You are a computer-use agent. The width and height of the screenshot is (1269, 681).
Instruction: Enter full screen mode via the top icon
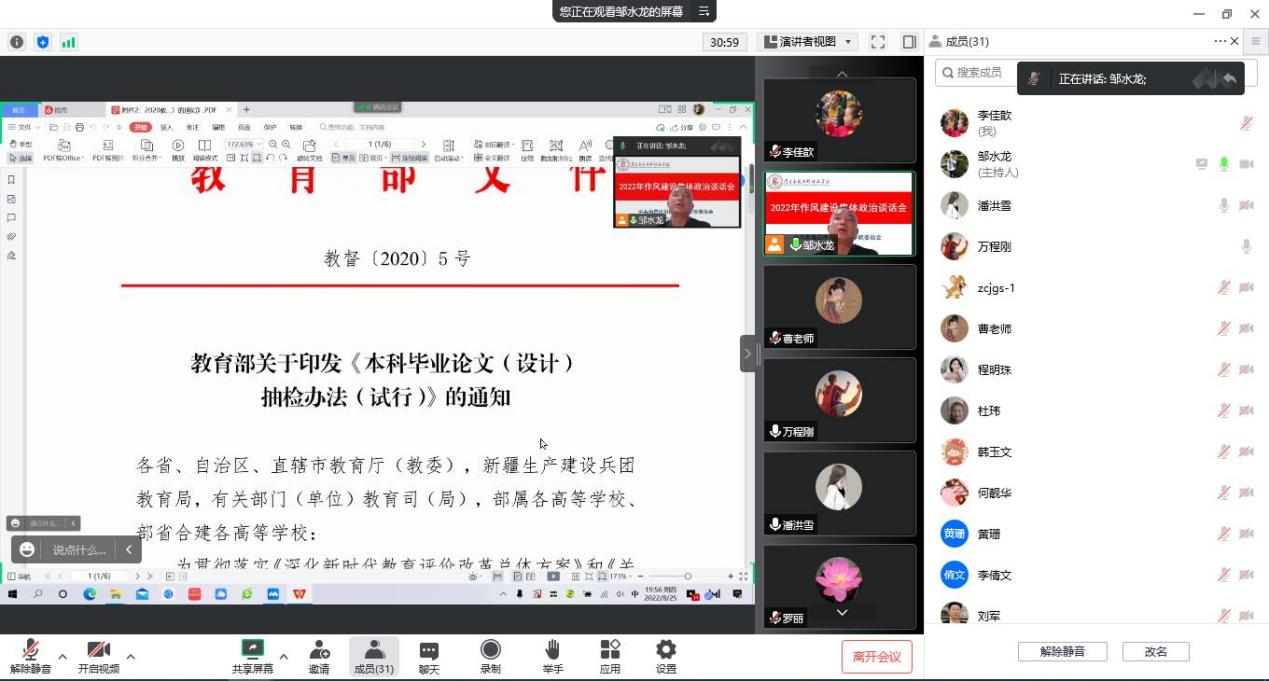point(878,42)
